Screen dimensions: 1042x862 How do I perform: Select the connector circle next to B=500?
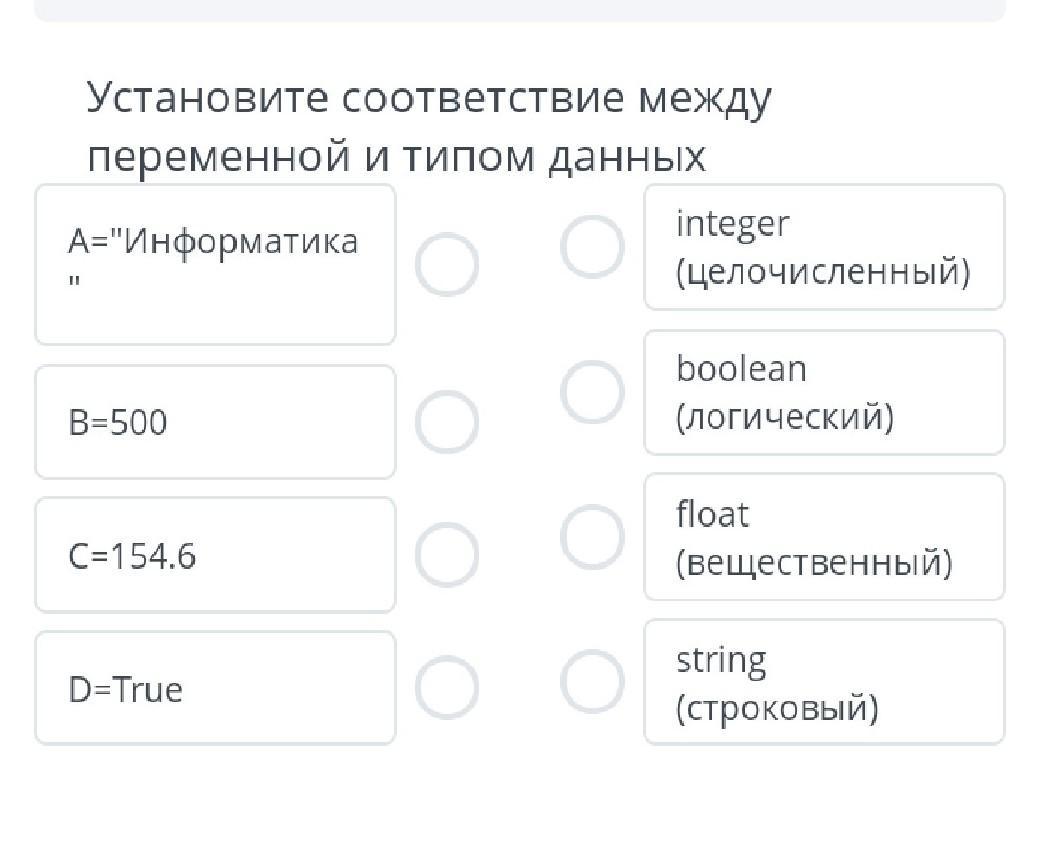point(446,422)
